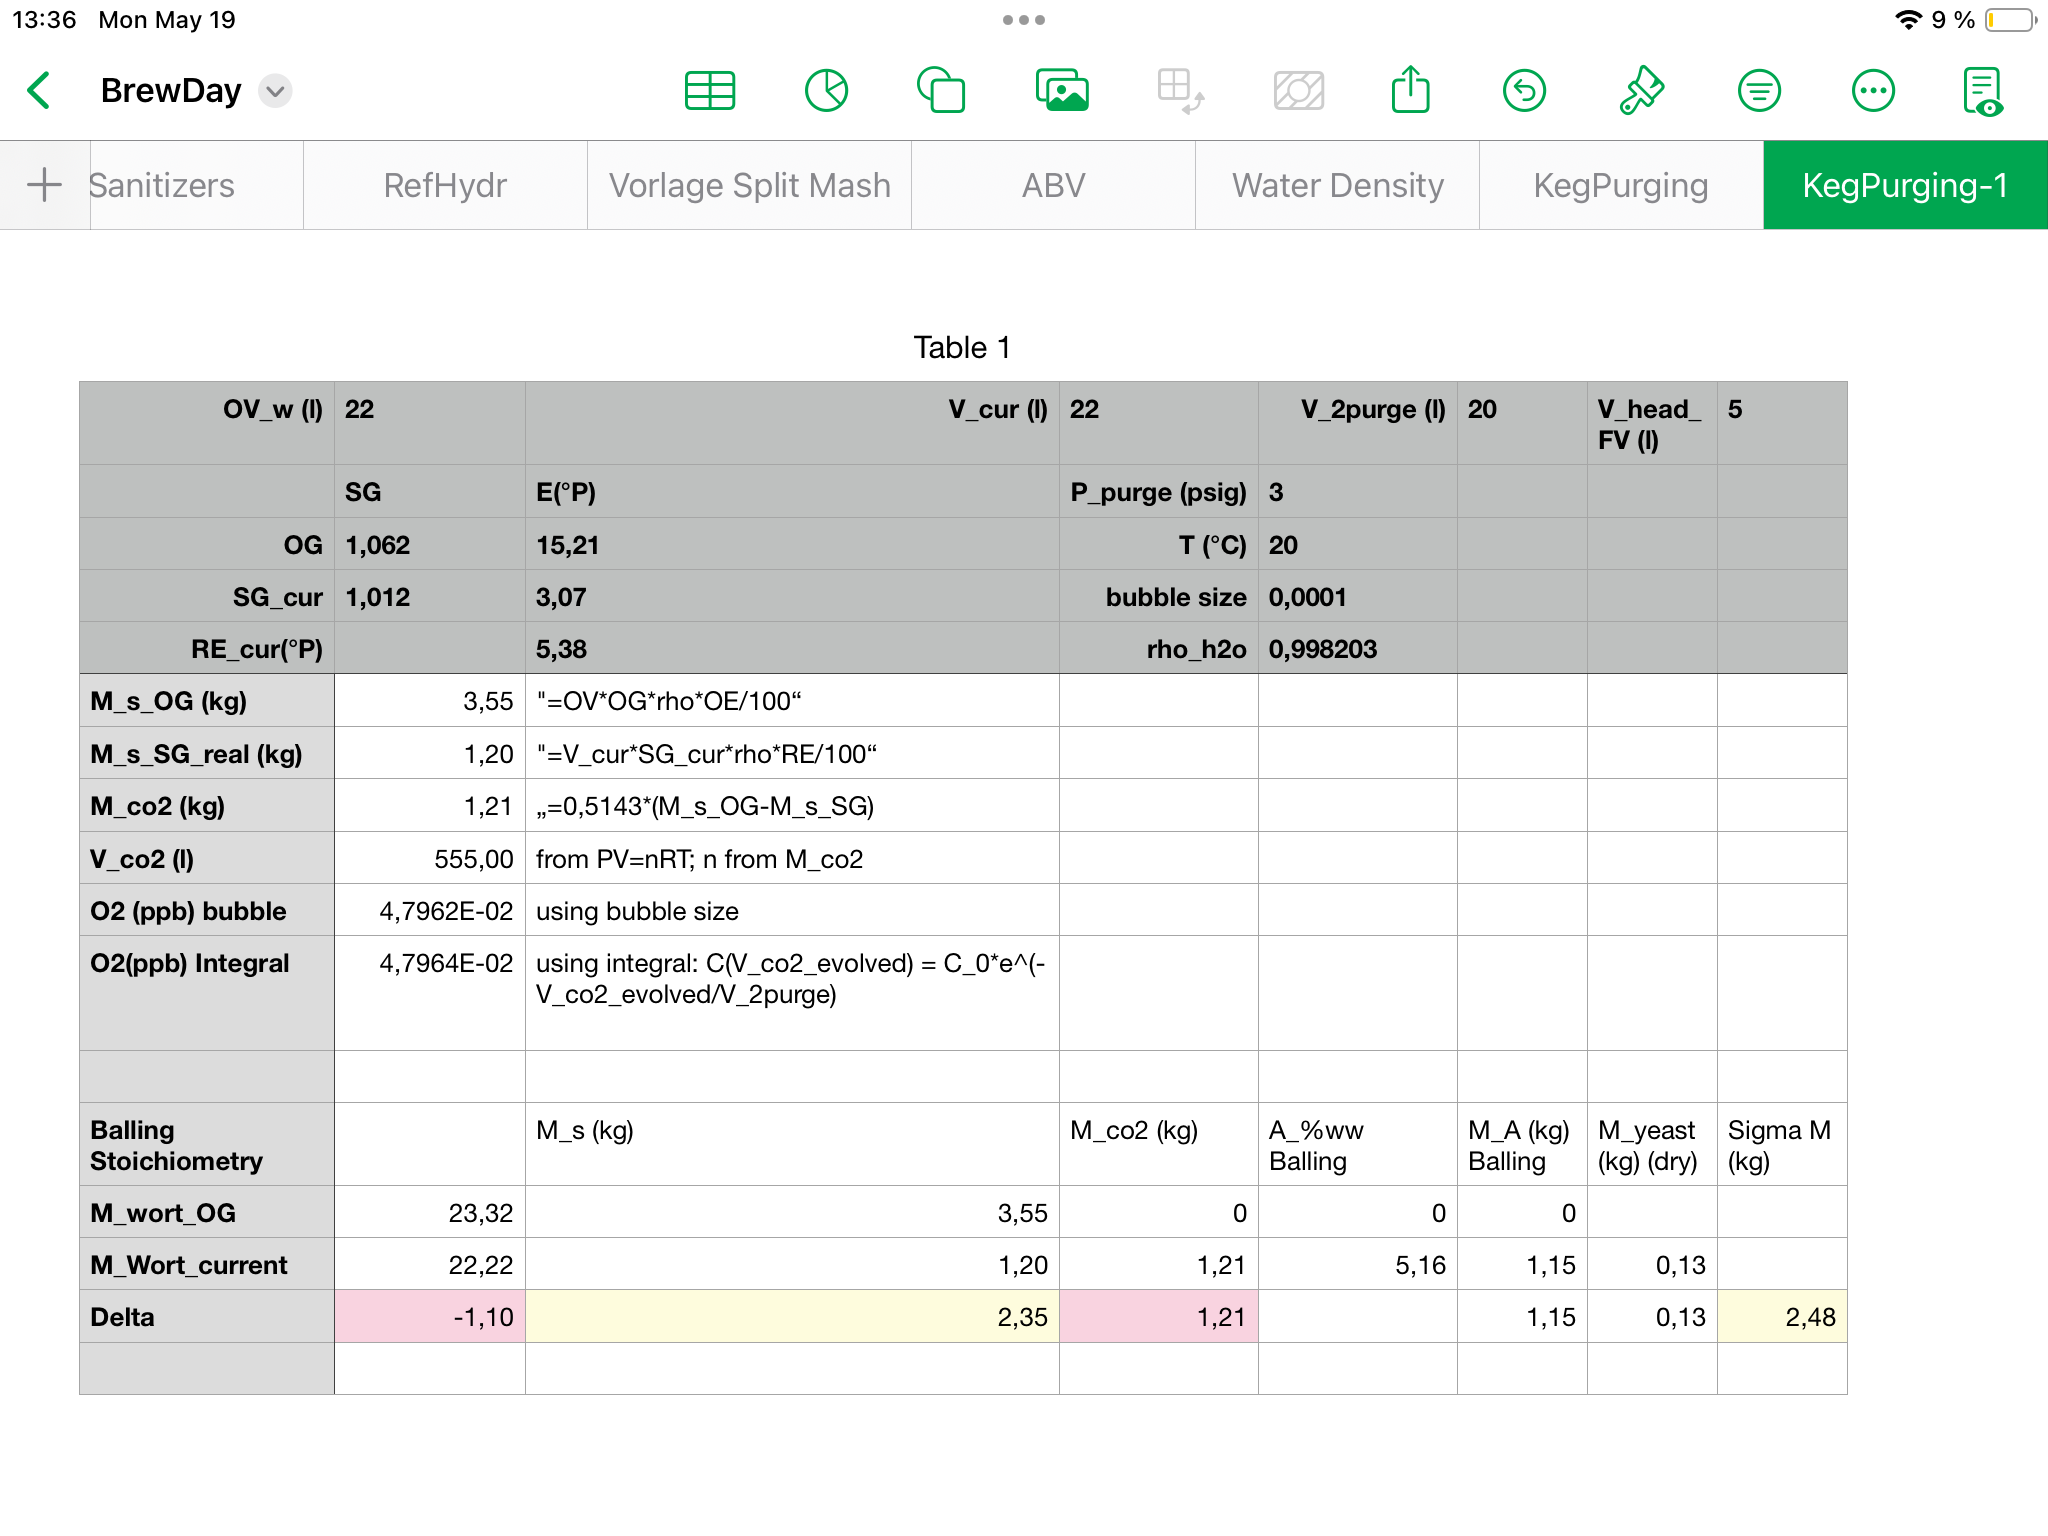Select the Balling Stoichiometry header cell

click(x=207, y=1145)
